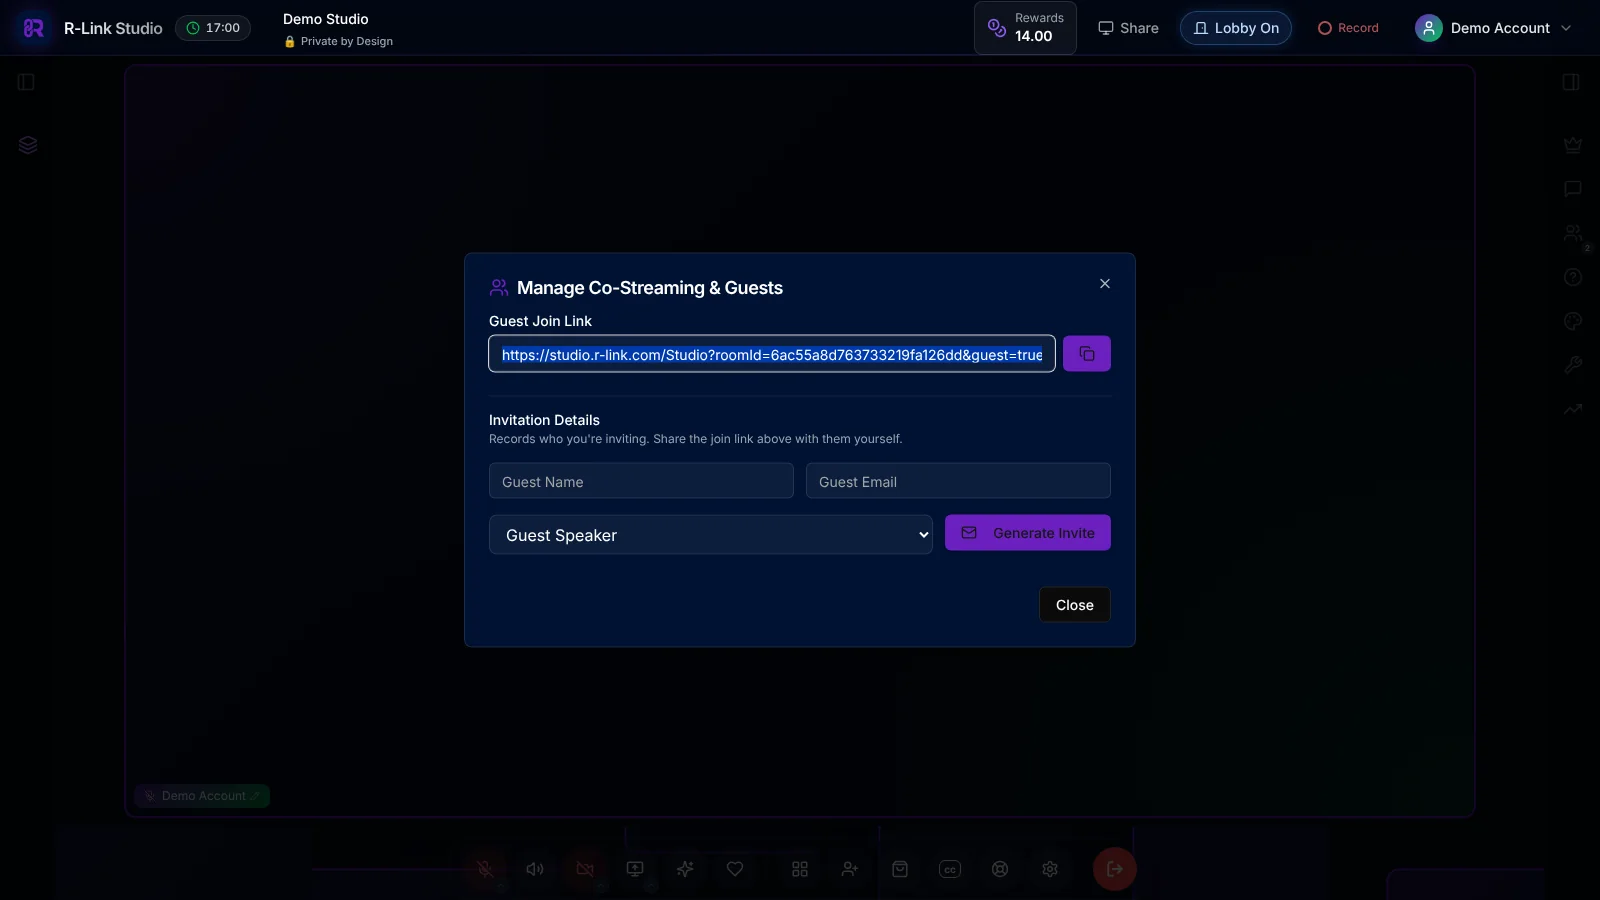Expand the Demo Account menu
The width and height of the screenshot is (1600, 900).
[1494, 28]
